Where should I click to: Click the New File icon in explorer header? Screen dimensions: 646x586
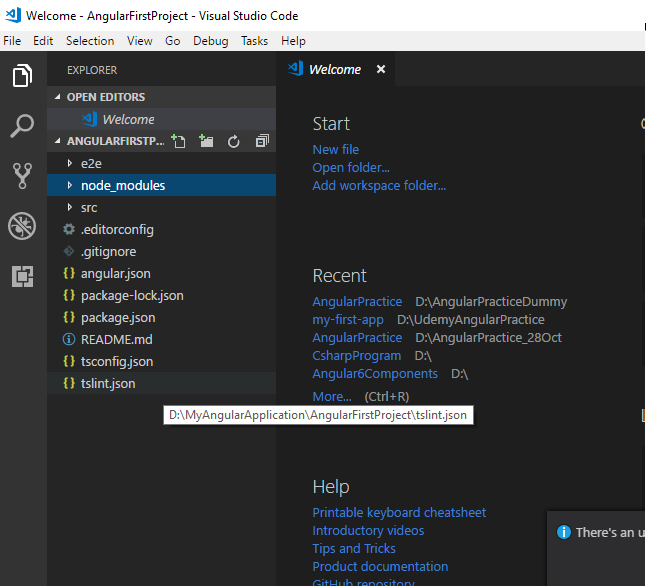(x=178, y=141)
